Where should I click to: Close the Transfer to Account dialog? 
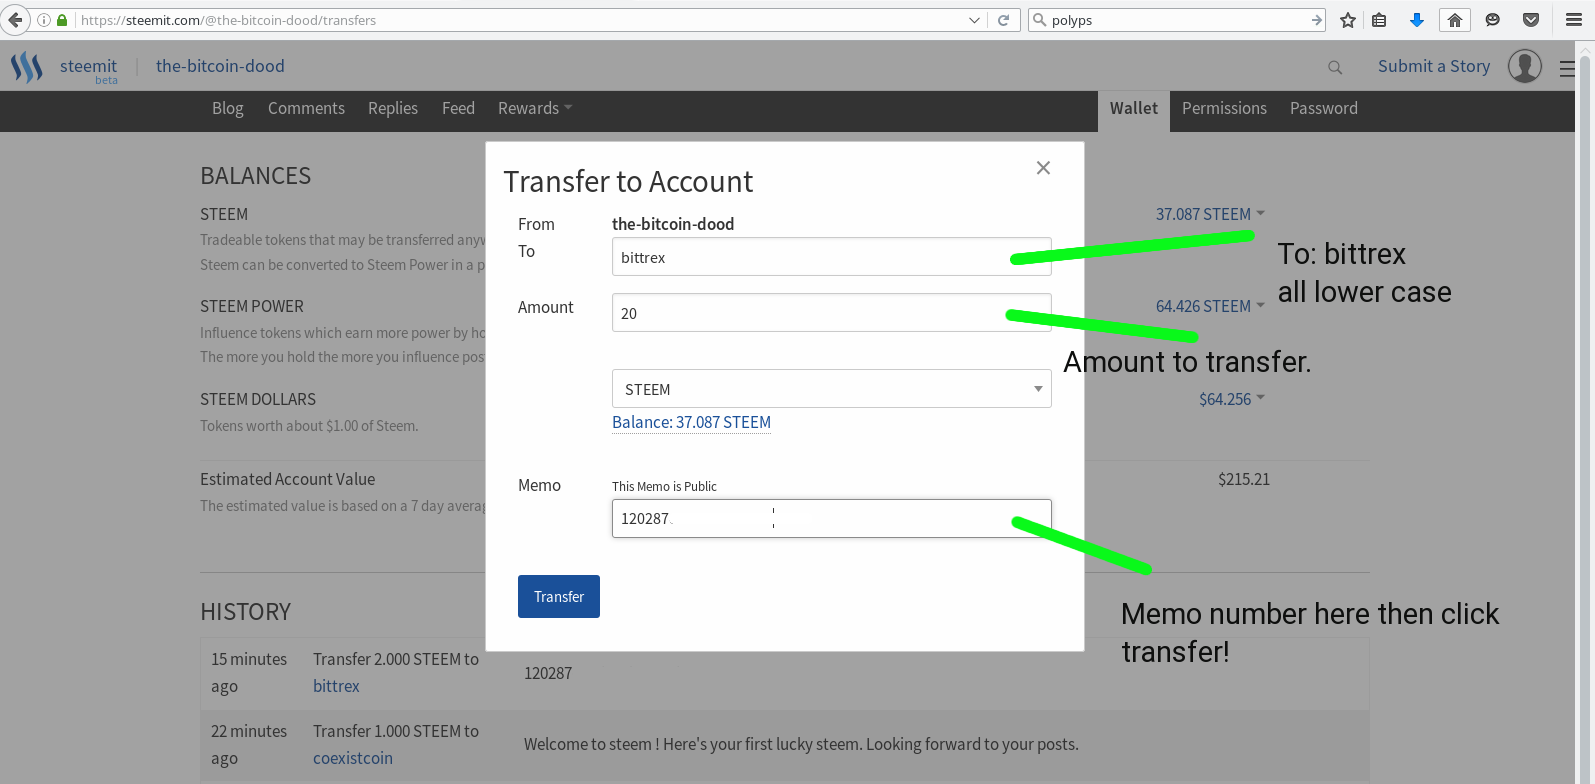1043,168
